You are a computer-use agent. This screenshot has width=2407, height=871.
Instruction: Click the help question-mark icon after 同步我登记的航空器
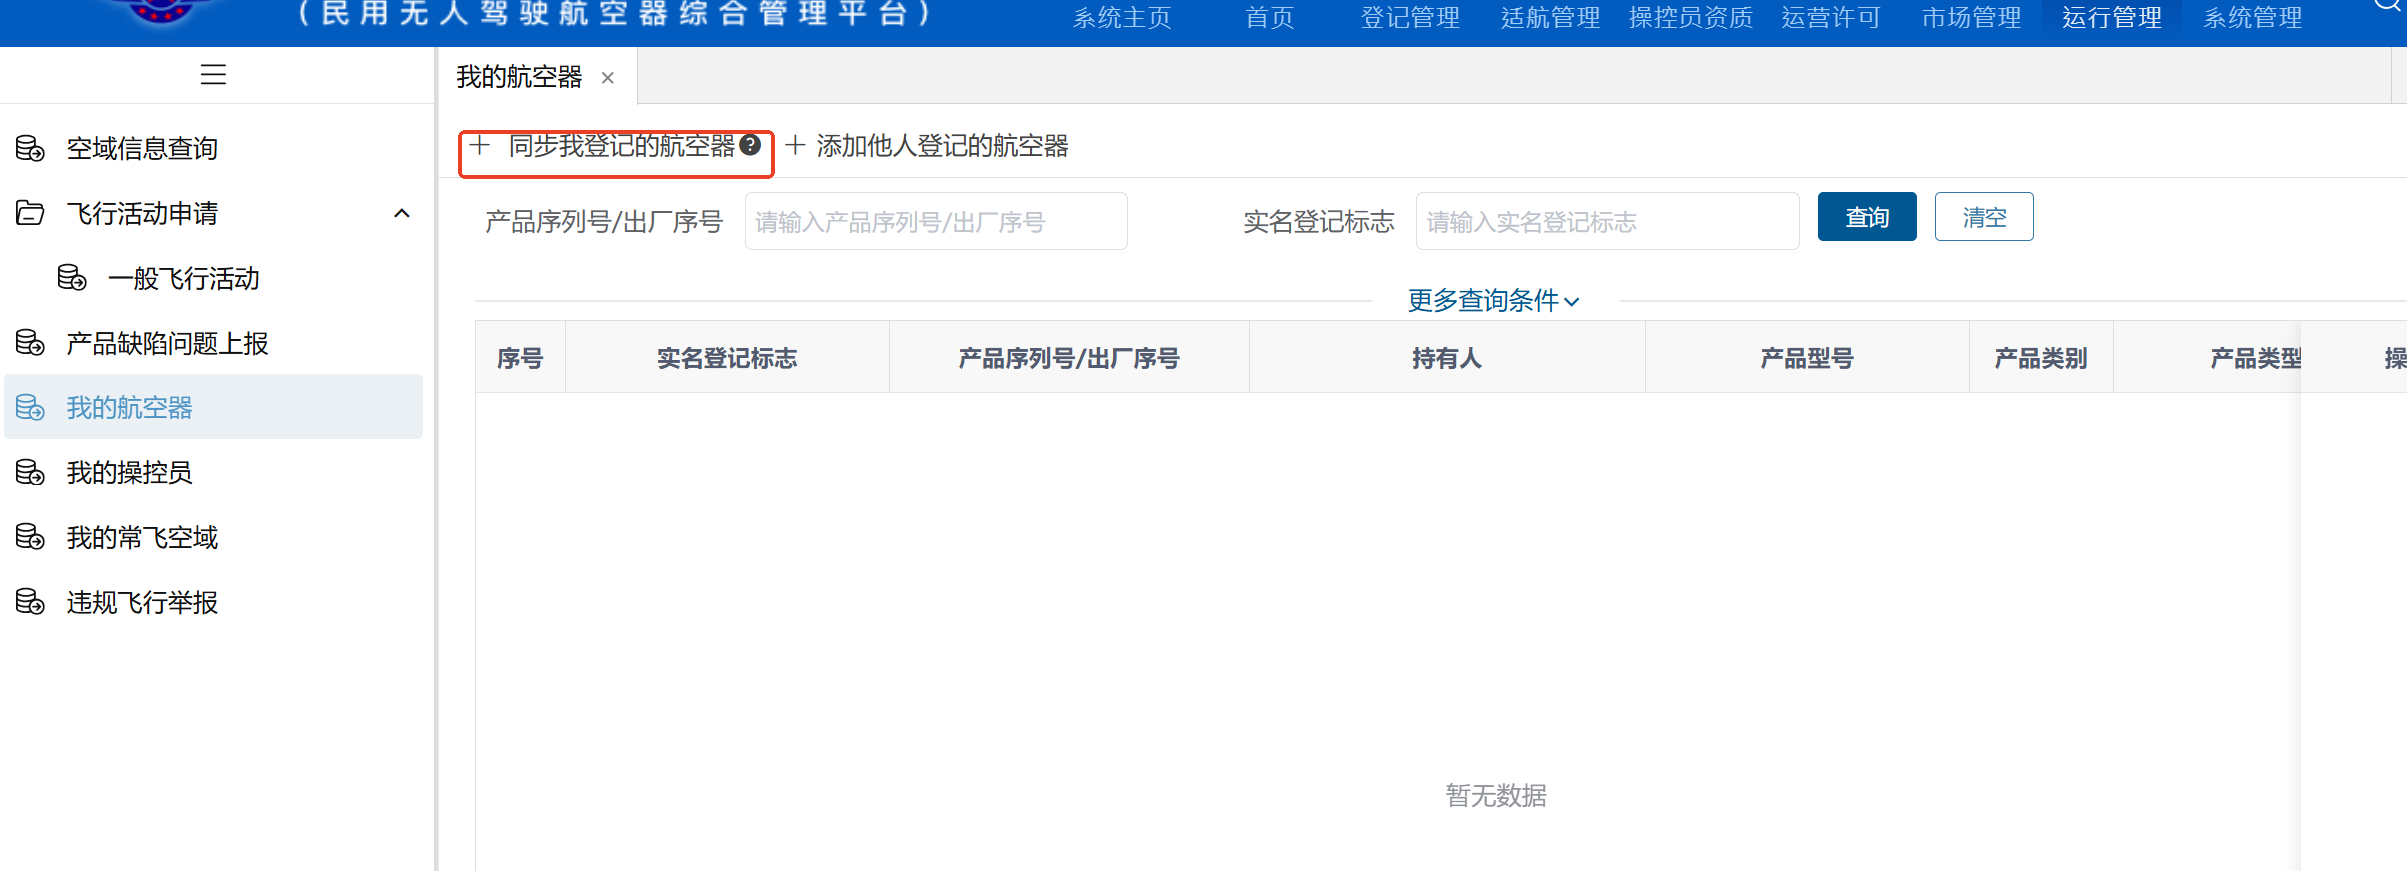750,145
